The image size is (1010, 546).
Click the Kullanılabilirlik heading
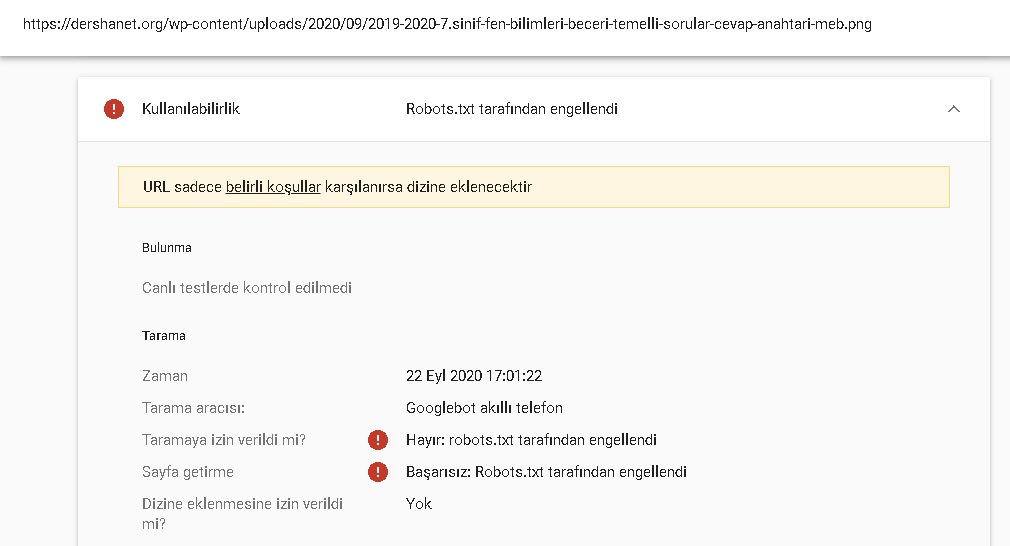[x=191, y=109]
